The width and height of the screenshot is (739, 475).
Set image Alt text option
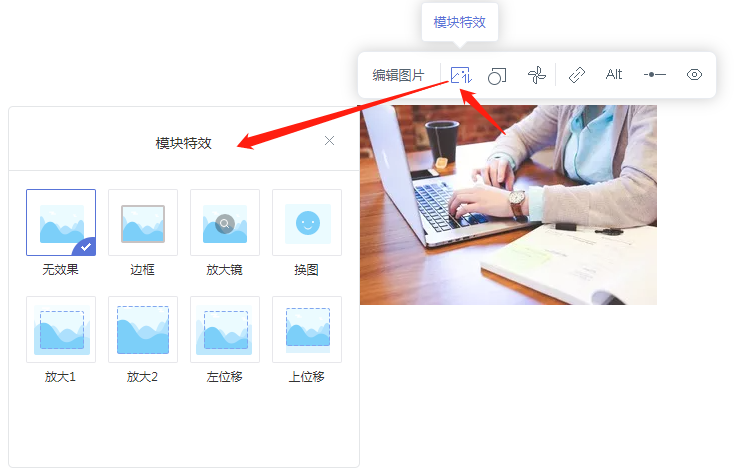pyautogui.click(x=614, y=74)
